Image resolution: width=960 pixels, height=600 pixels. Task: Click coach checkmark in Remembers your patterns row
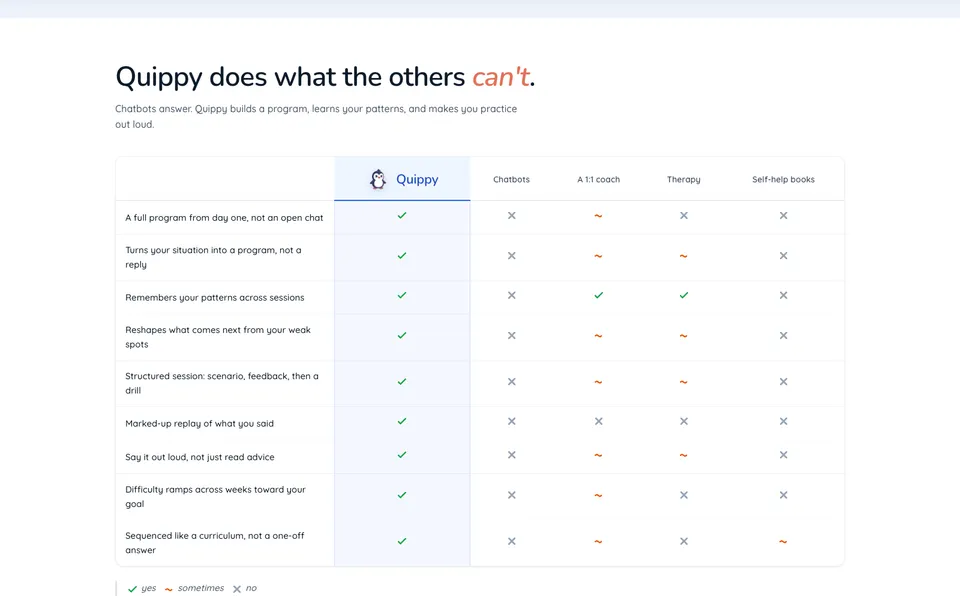[598, 295]
